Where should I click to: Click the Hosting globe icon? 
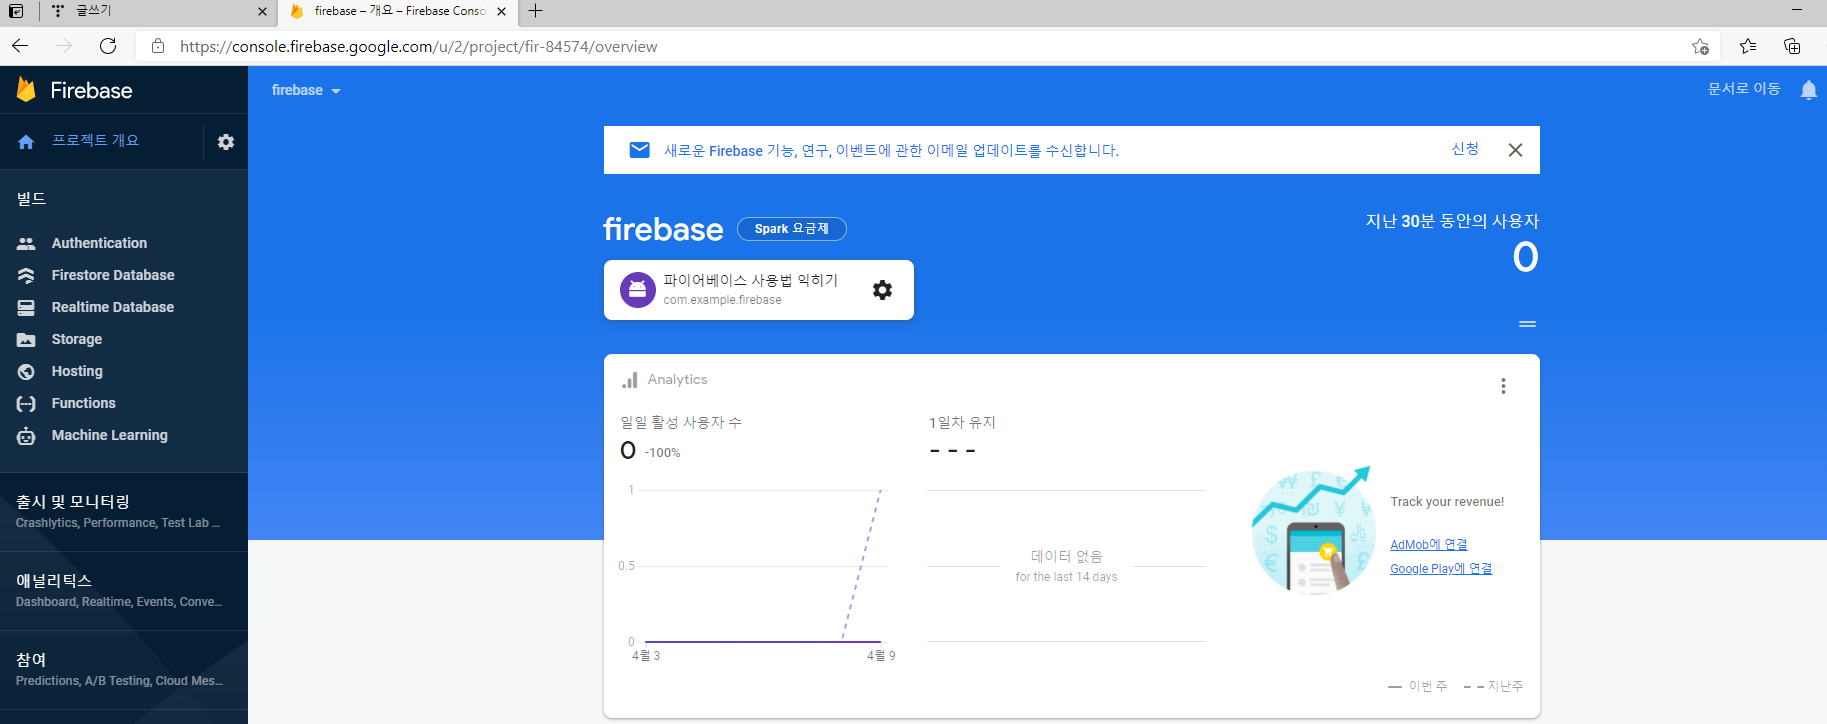click(x=26, y=371)
